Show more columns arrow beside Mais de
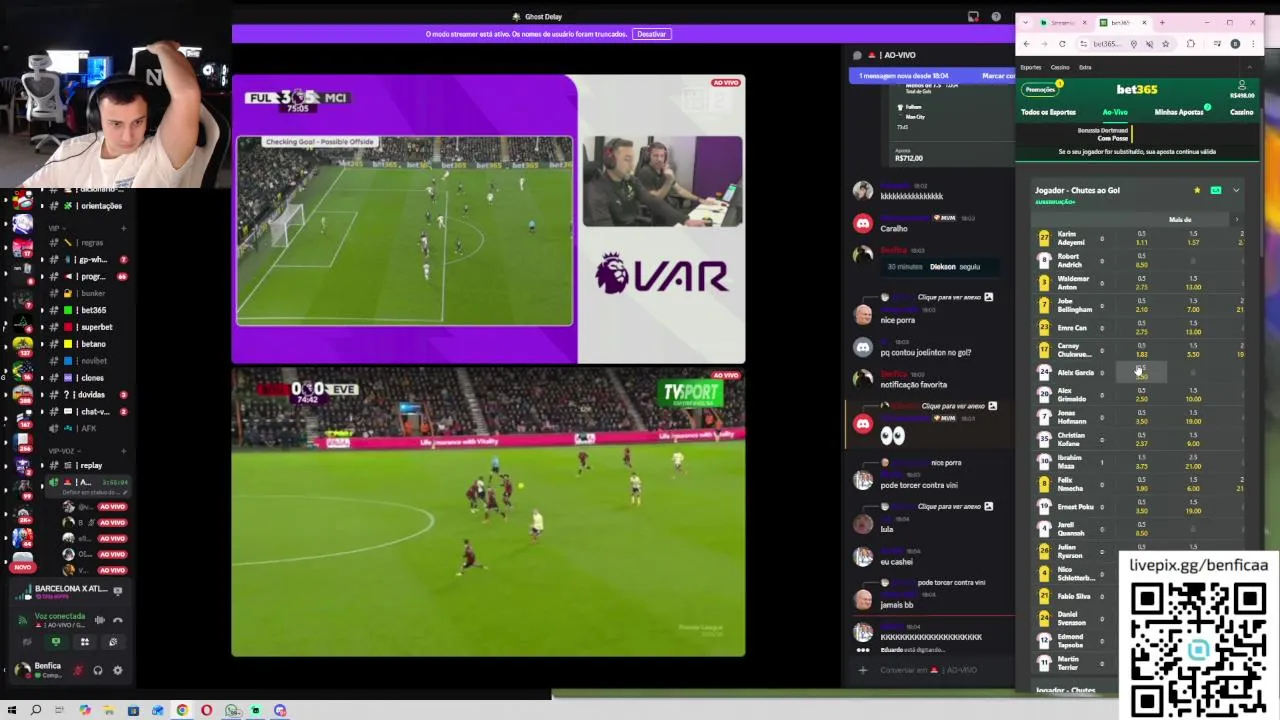Viewport: 1280px width, 720px height. pos(1237,219)
